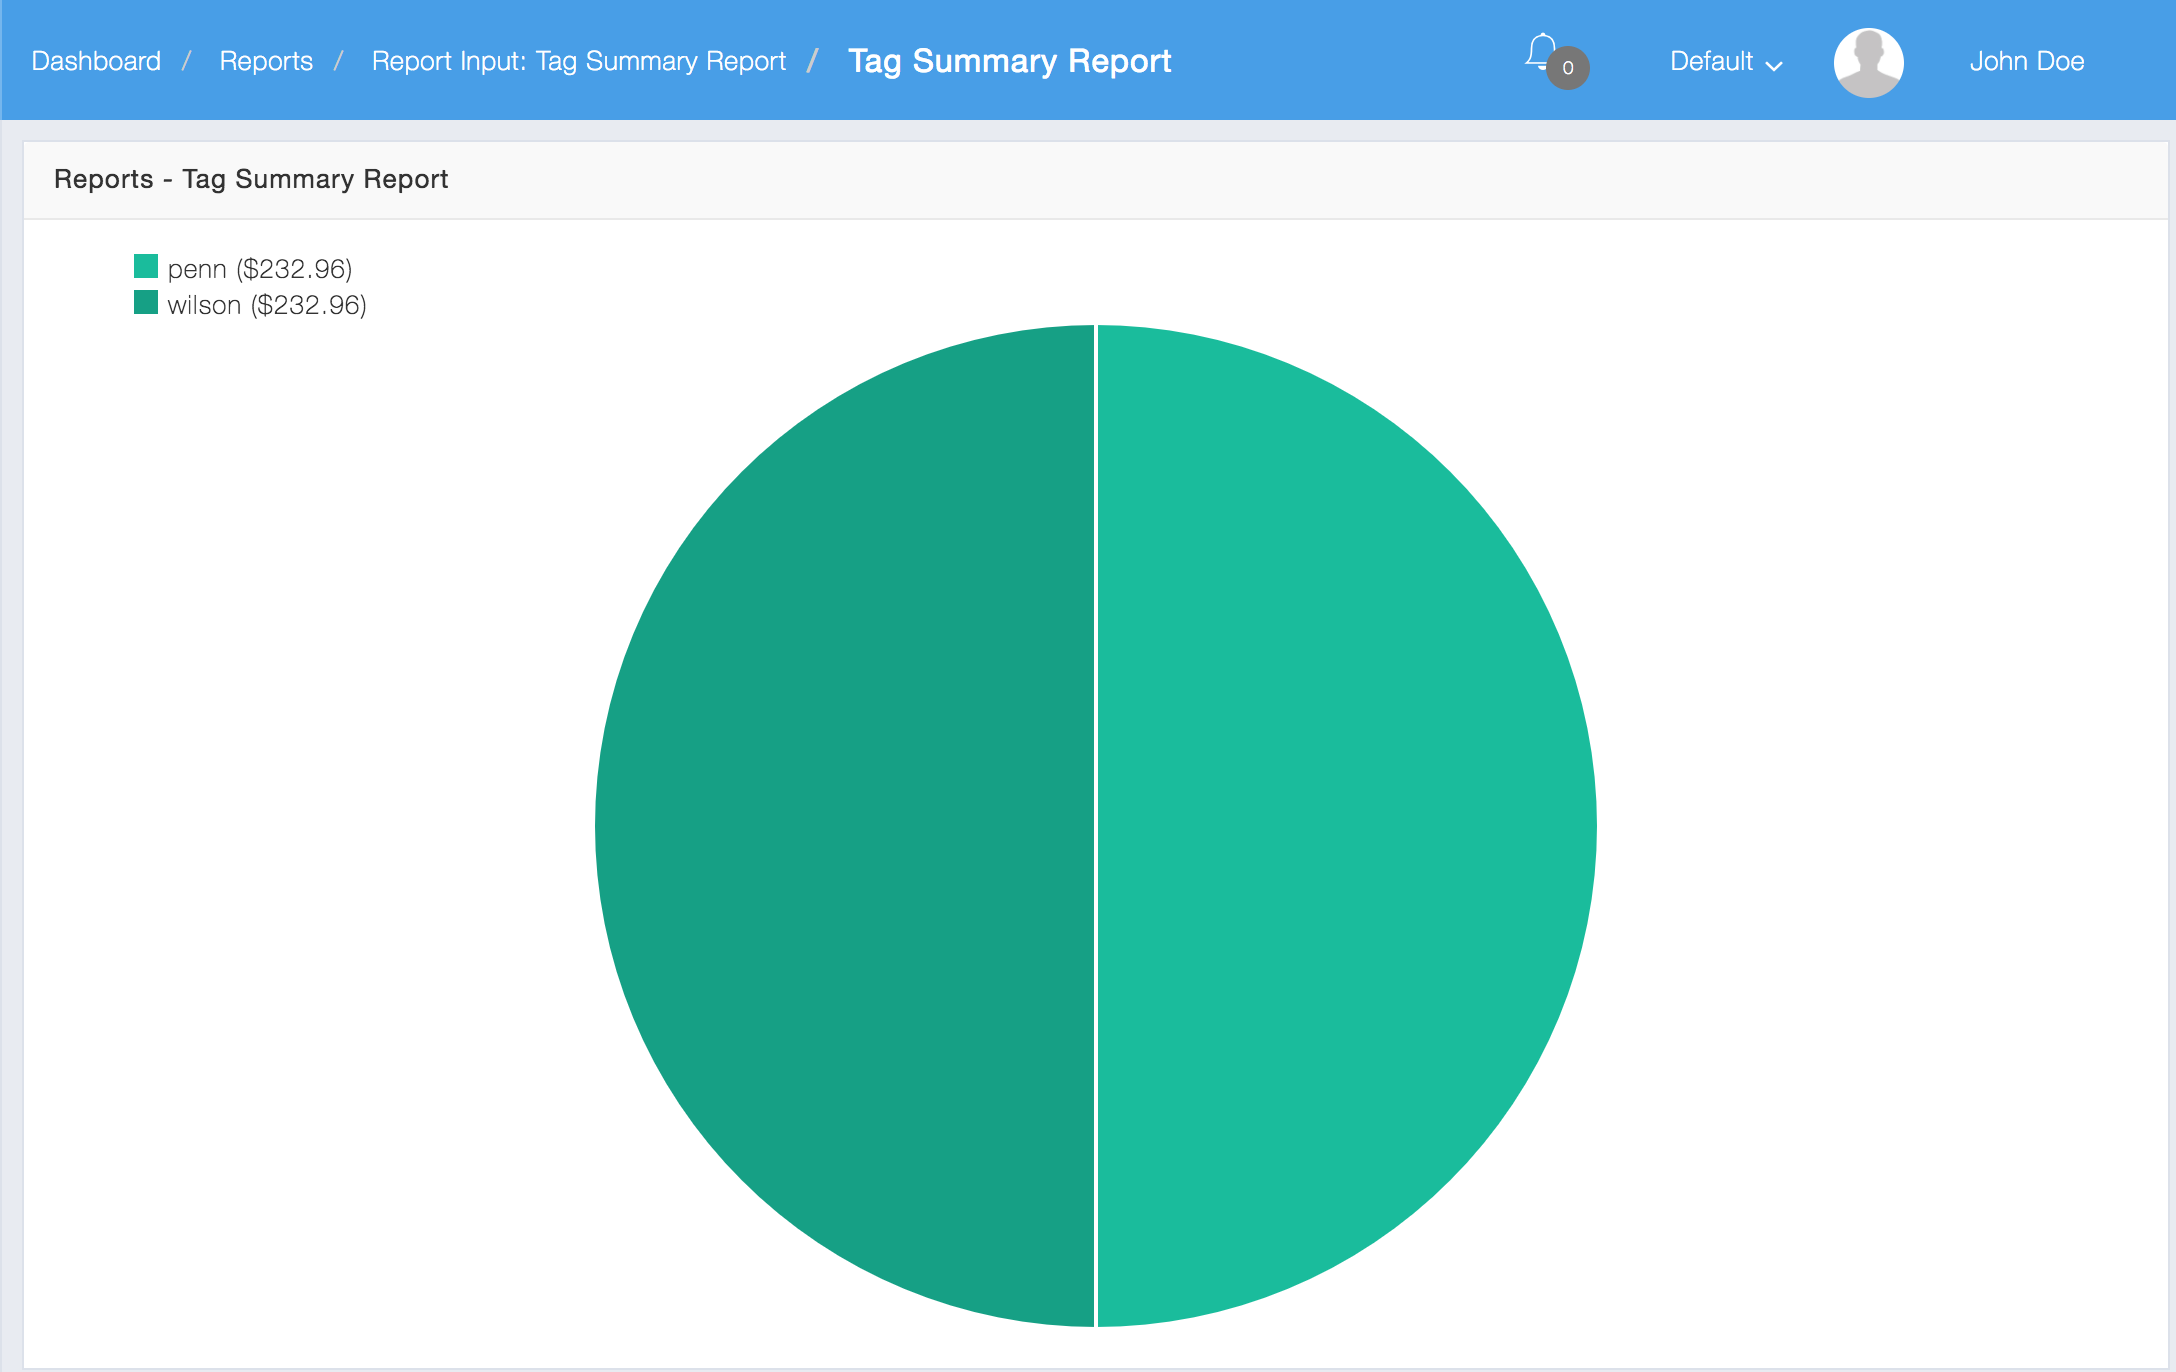Expand the Default workspace dropdown
This screenshot has height=1372, width=2176.
[x=1727, y=62]
